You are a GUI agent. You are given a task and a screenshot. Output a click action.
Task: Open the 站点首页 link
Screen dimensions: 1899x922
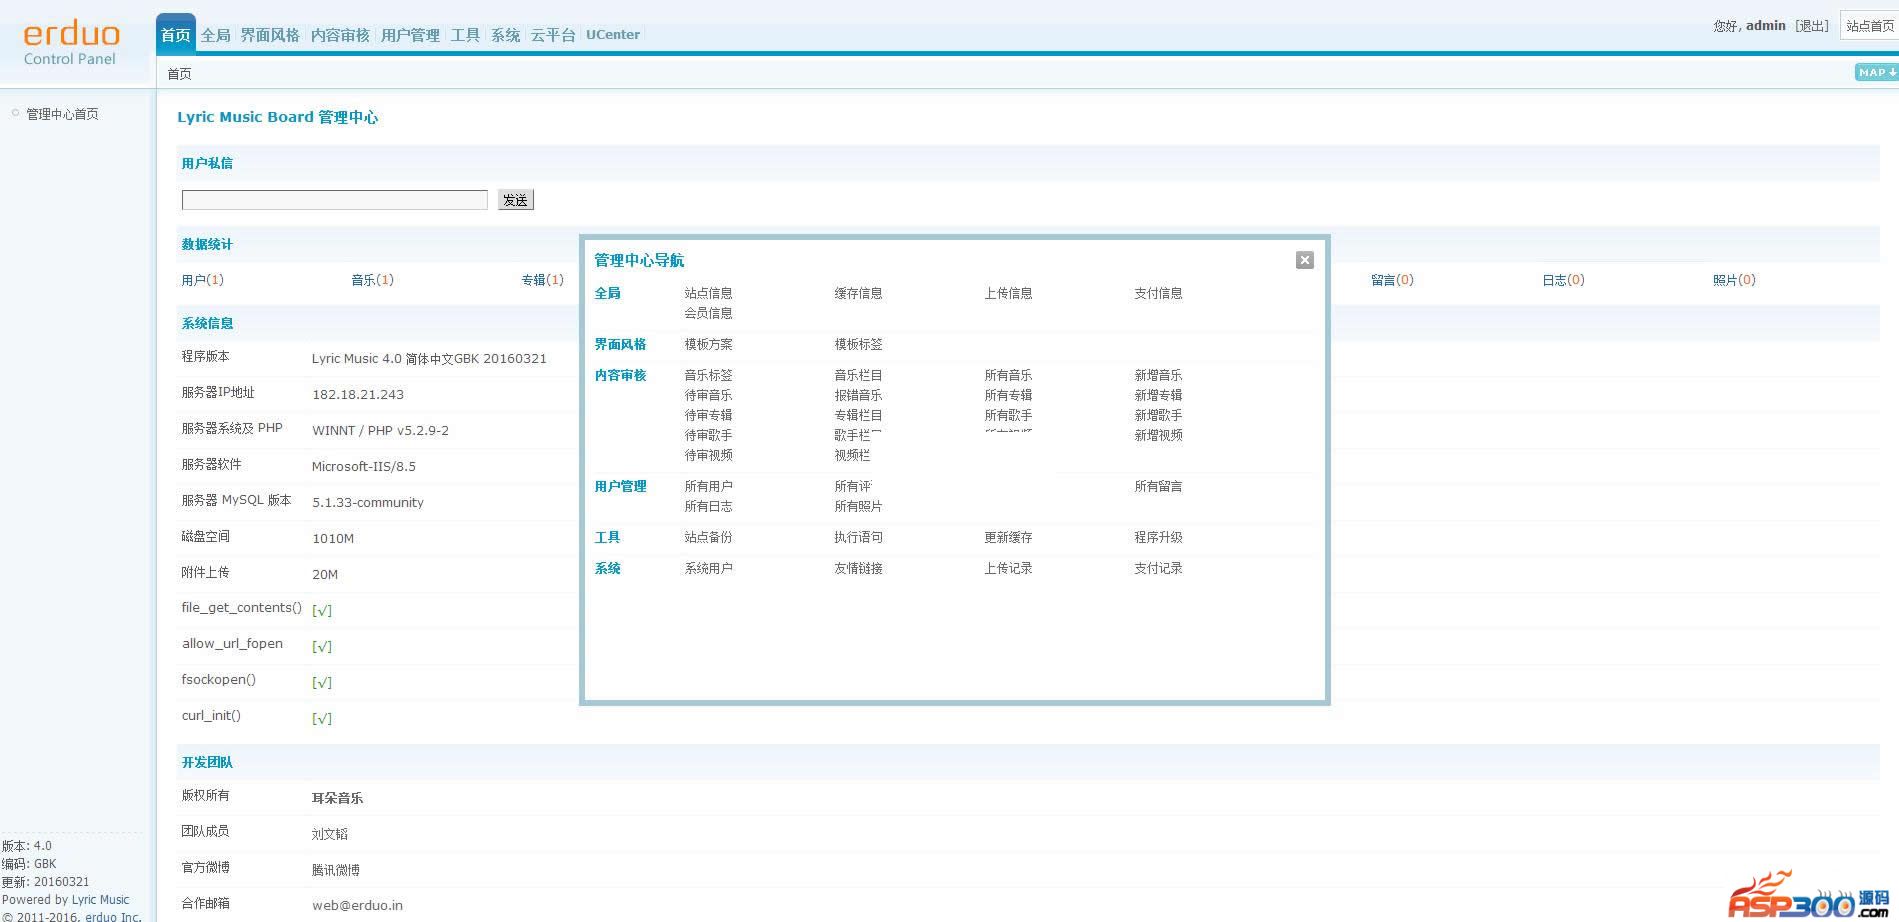pyautogui.click(x=1870, y=26)
